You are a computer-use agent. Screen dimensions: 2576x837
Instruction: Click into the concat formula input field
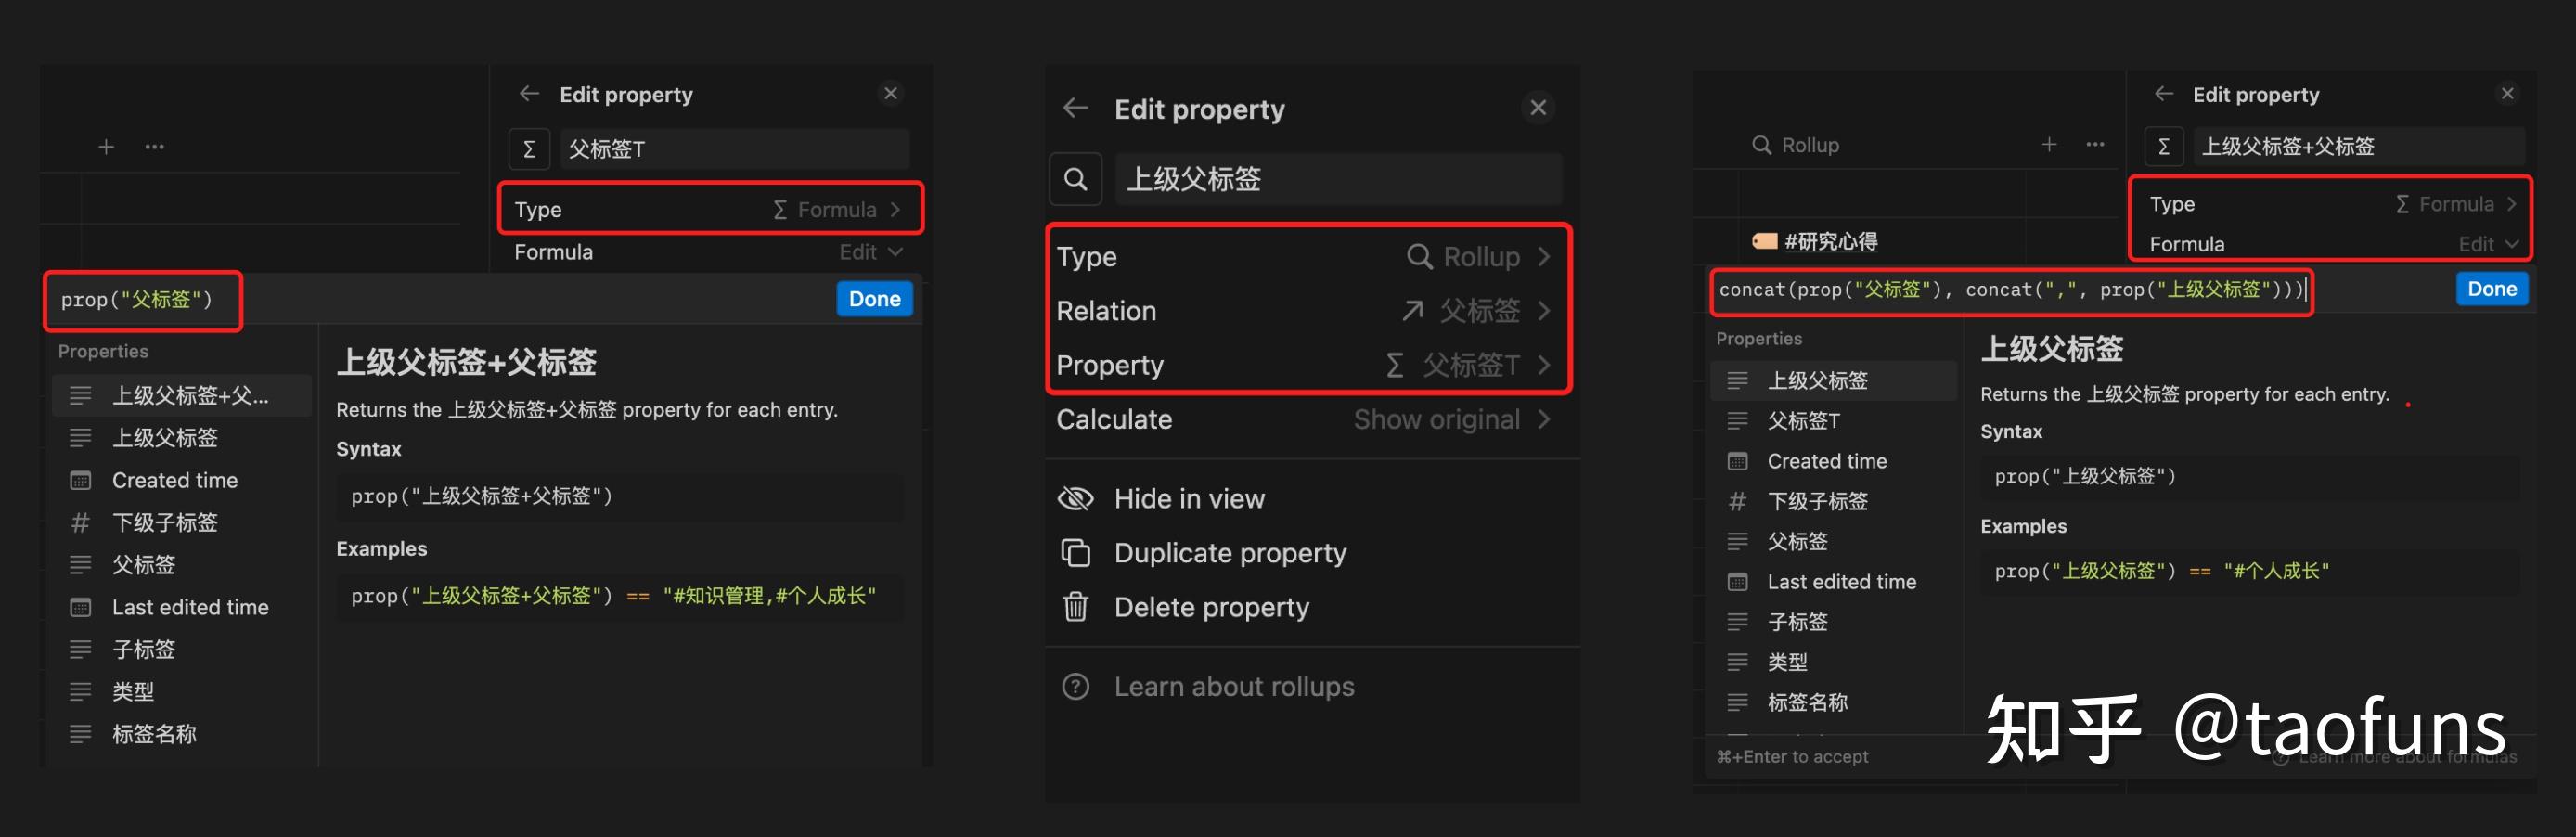click(2010, 290)
